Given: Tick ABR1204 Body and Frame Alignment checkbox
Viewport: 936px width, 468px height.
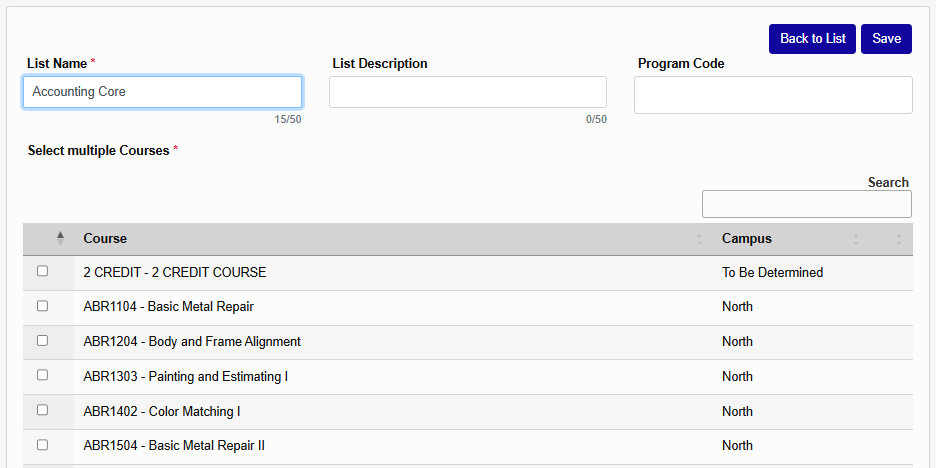Looking at the screenshot, I should [x=42, y=340].
